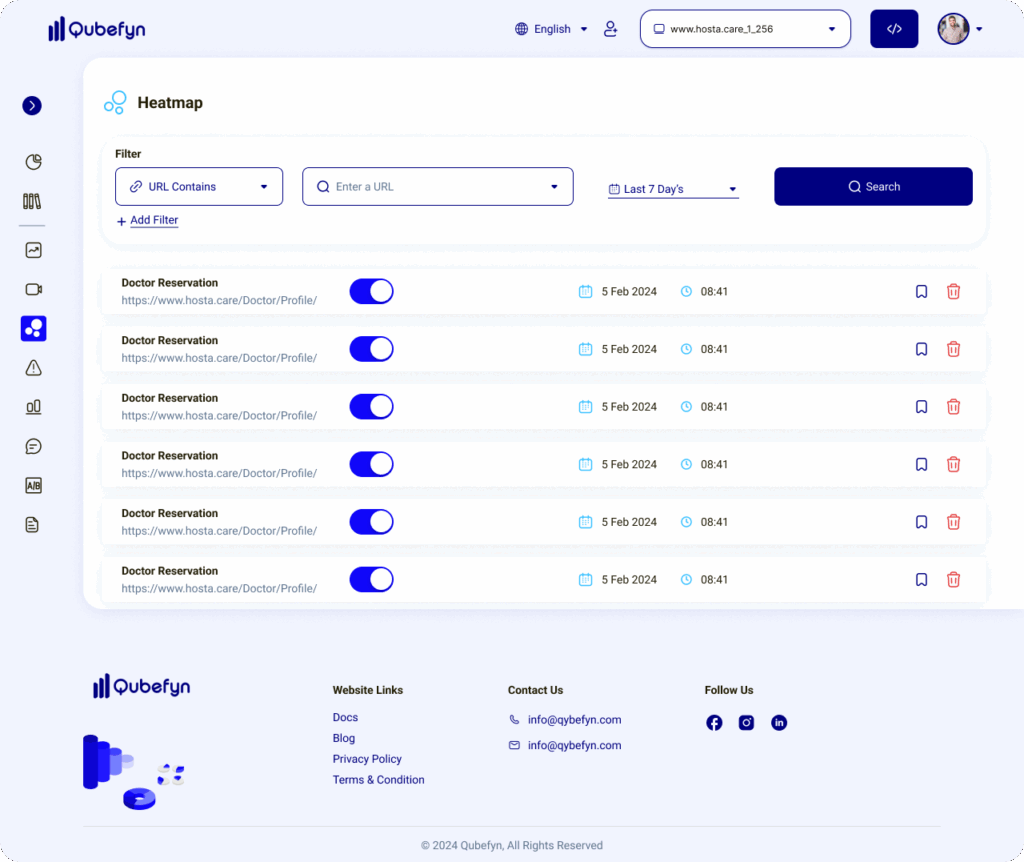Bookmark the first Doctor Reservation row

tap(921, 291)
